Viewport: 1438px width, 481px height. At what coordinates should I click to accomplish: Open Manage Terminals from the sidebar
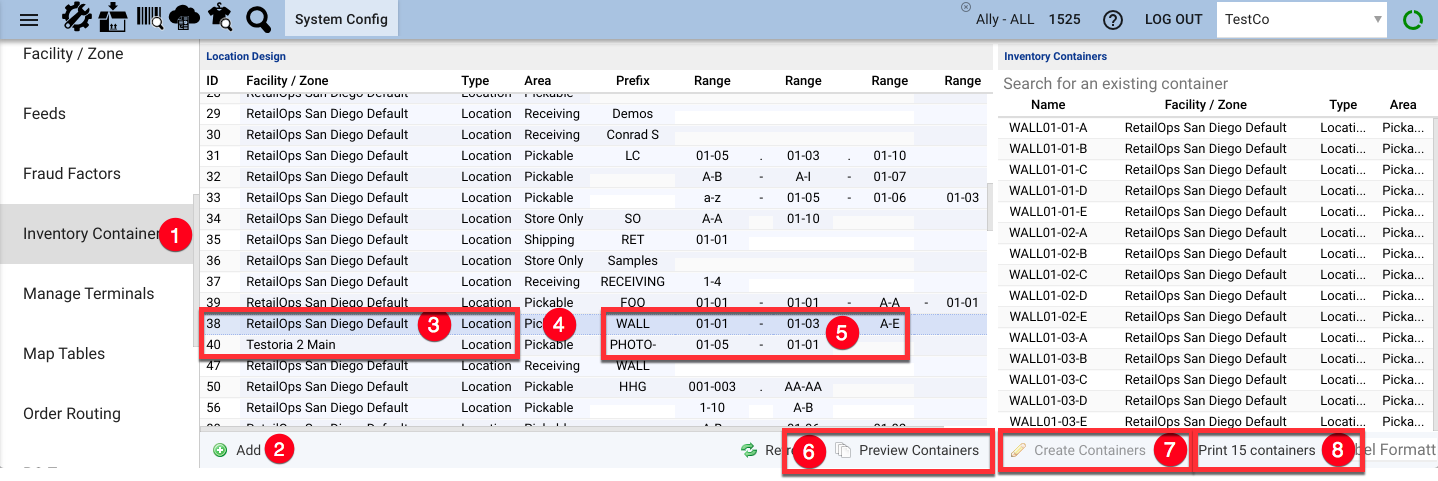click(88, 294)
